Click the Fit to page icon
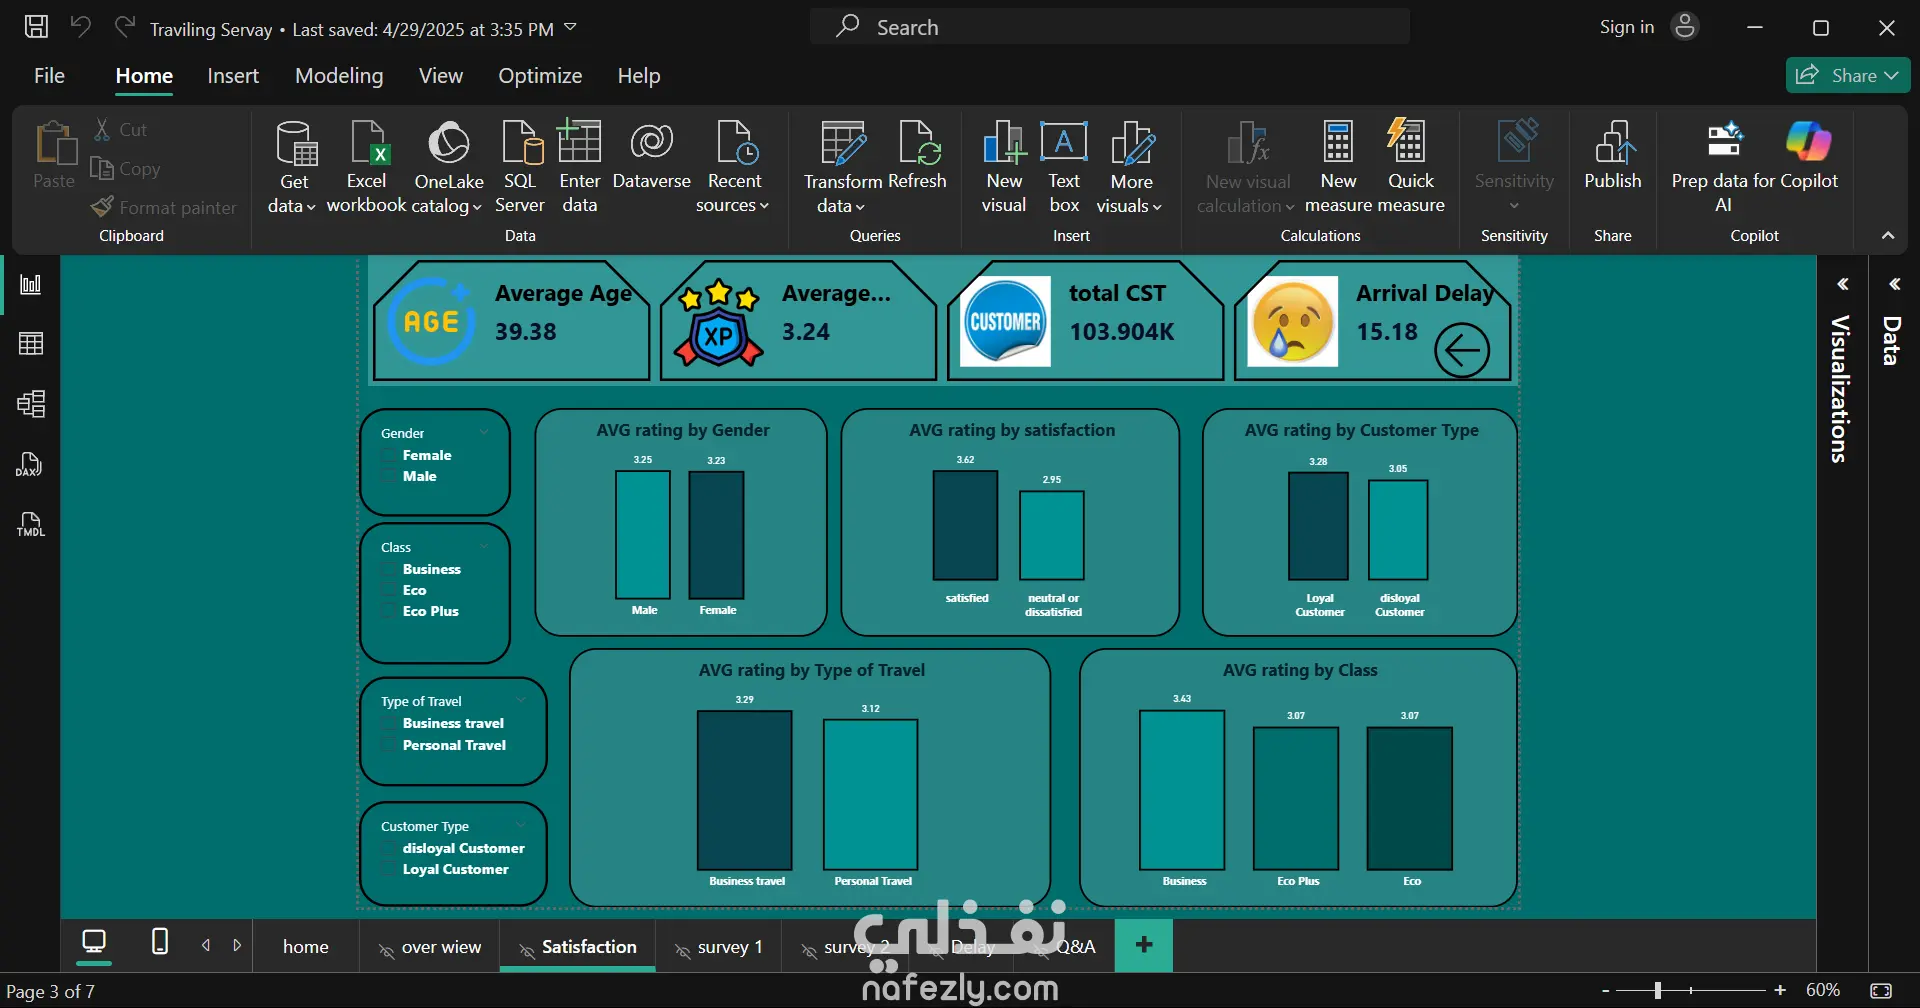1920x1008 pixels. click(1881, 991)
